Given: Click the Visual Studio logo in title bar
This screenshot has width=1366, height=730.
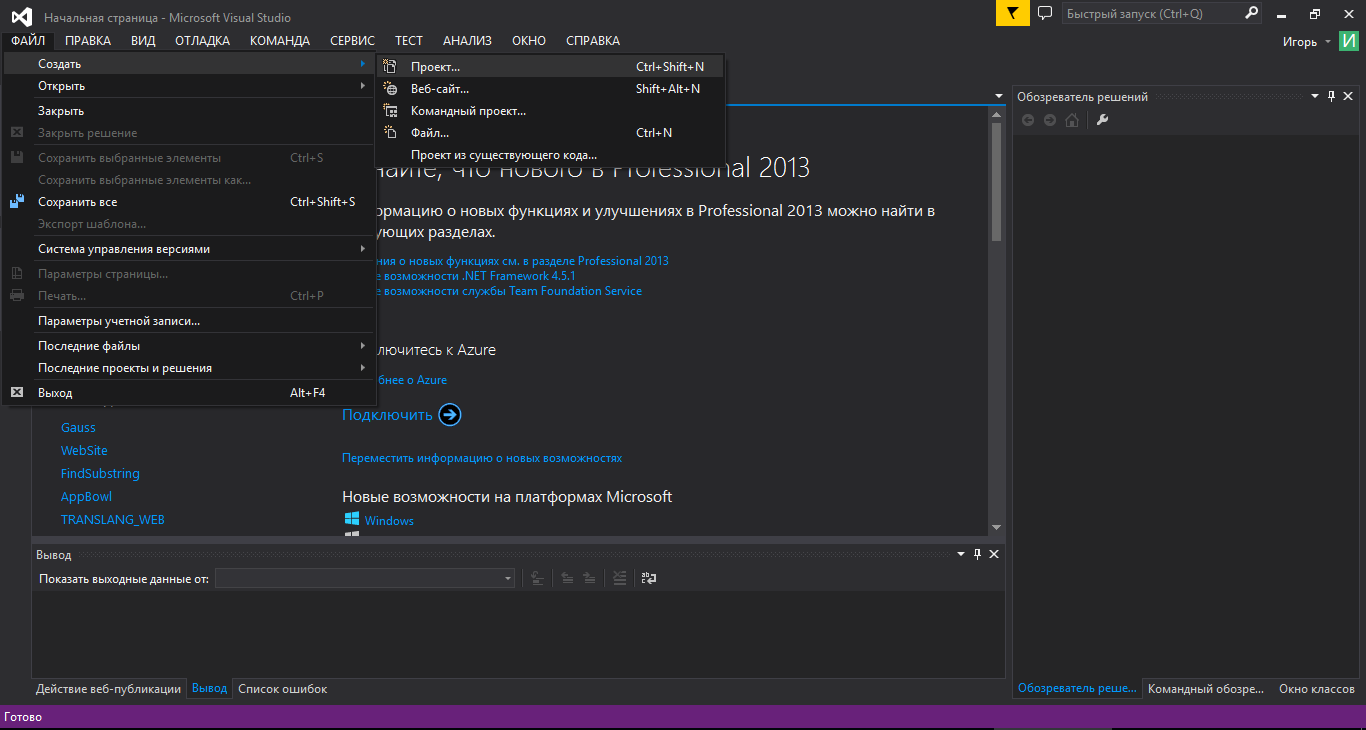Looking at the screenshot, I should pyautogui.click(x=22, y=16).
